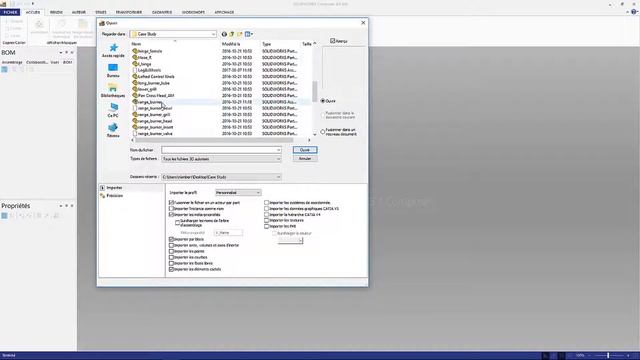
Task: Go back to the last visited folder
Action: click(224, 34)
